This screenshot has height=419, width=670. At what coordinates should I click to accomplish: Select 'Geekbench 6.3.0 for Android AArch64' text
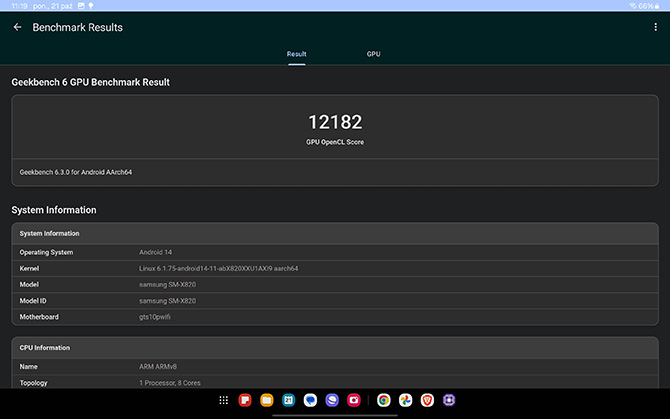tap(76, 172)
